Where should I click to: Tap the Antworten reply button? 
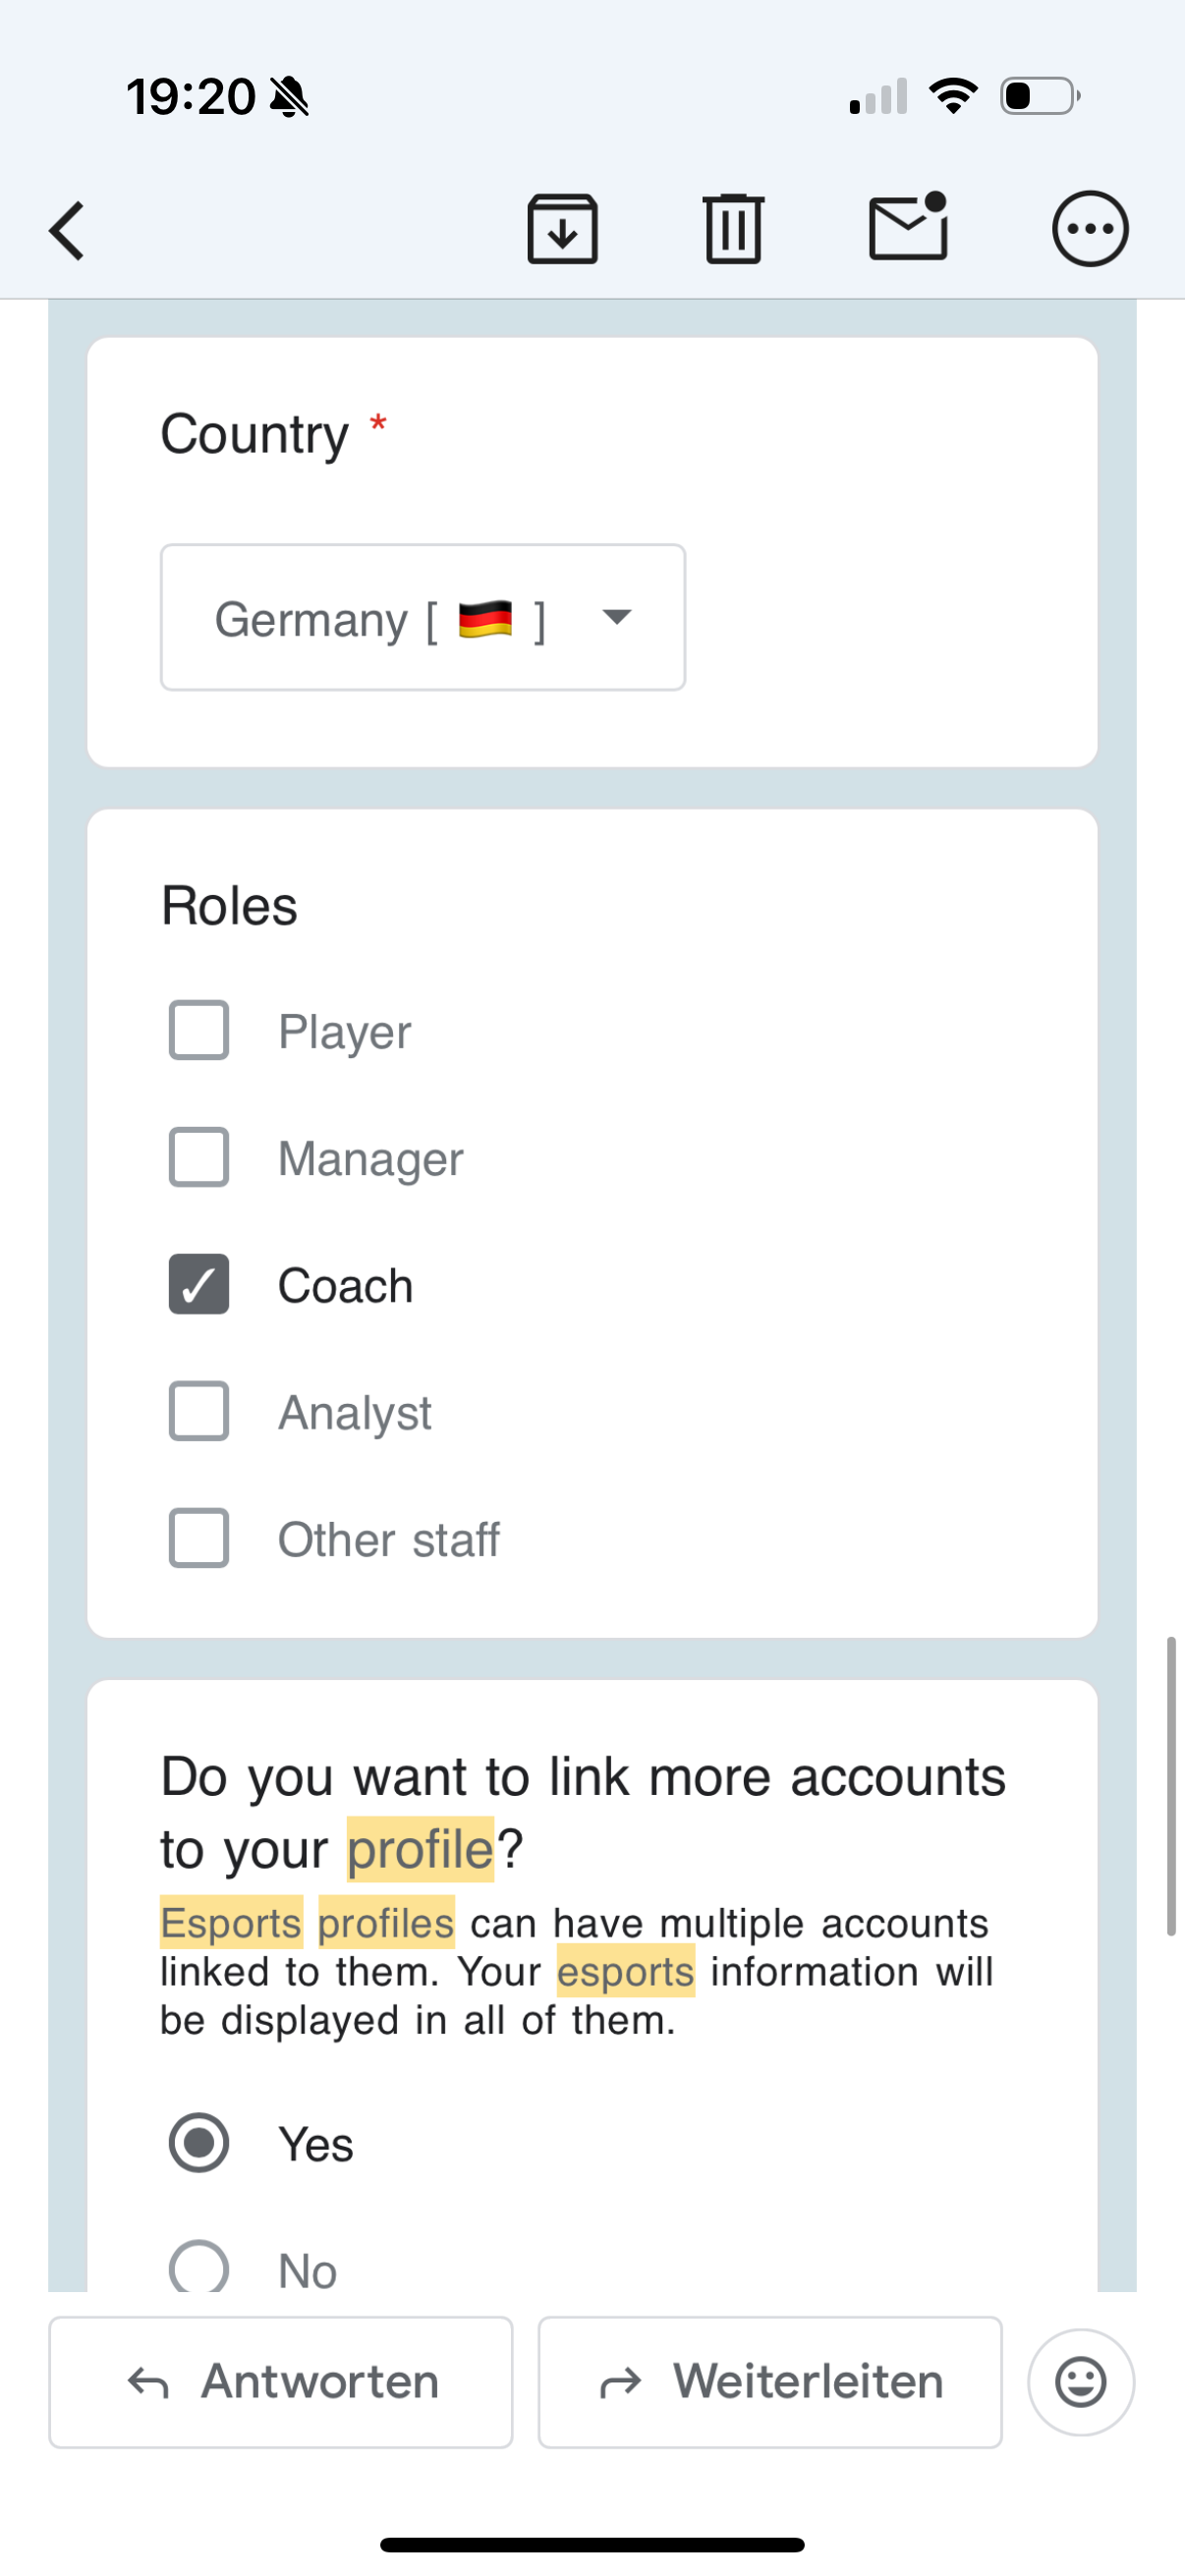point(281,2382)
